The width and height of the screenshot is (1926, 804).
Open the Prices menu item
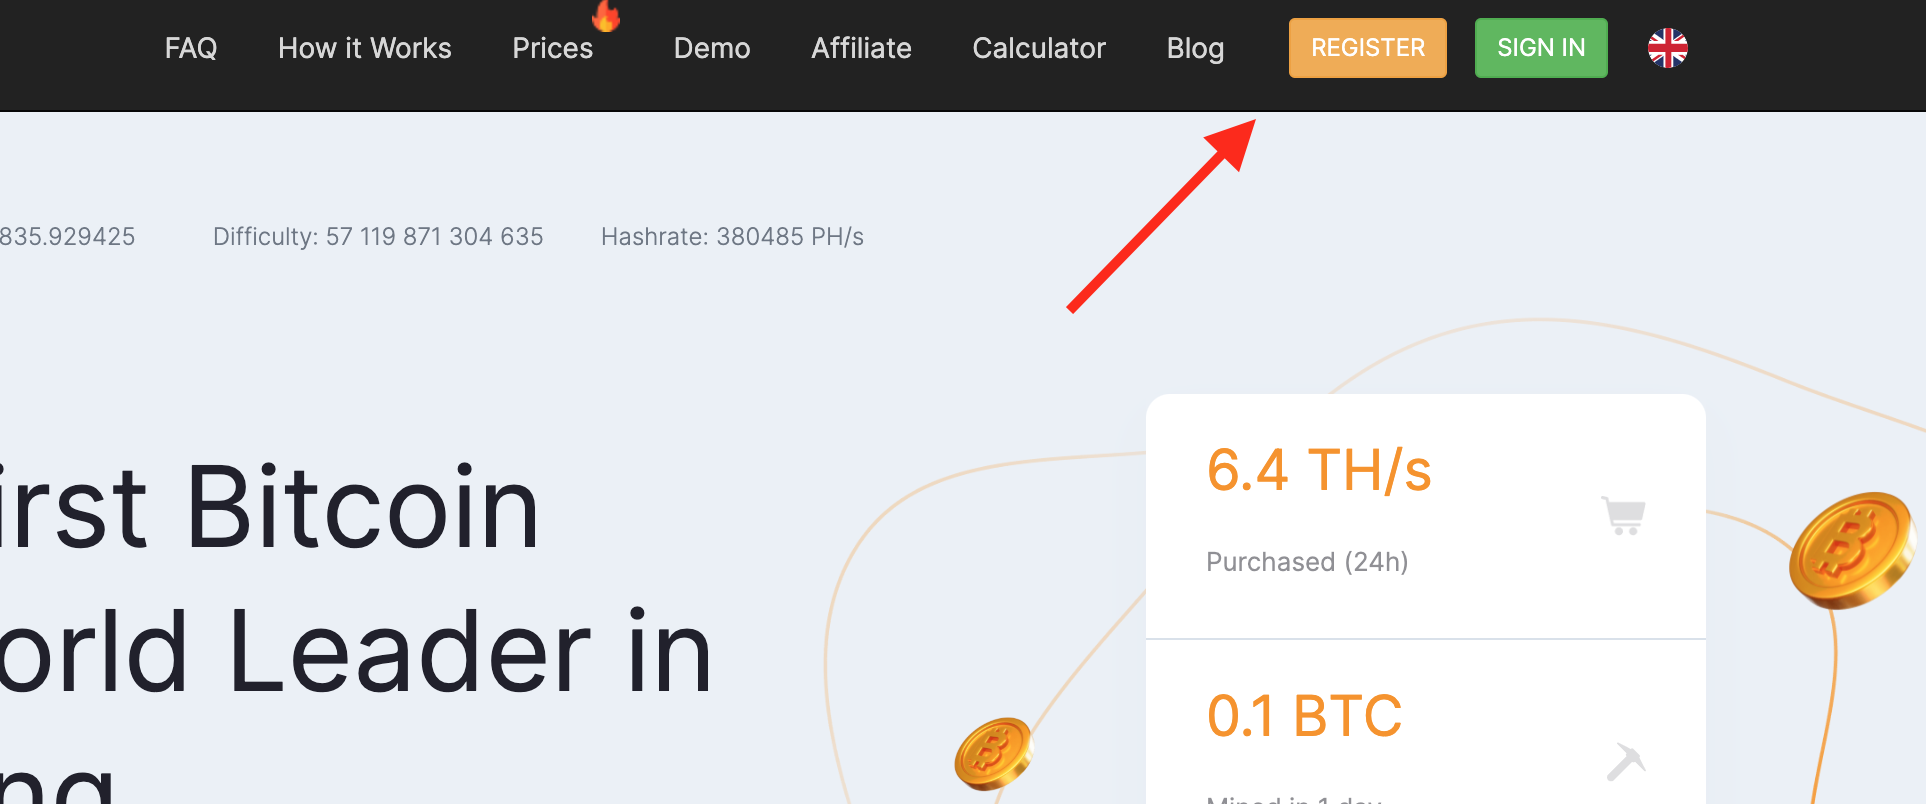point(553,48)
